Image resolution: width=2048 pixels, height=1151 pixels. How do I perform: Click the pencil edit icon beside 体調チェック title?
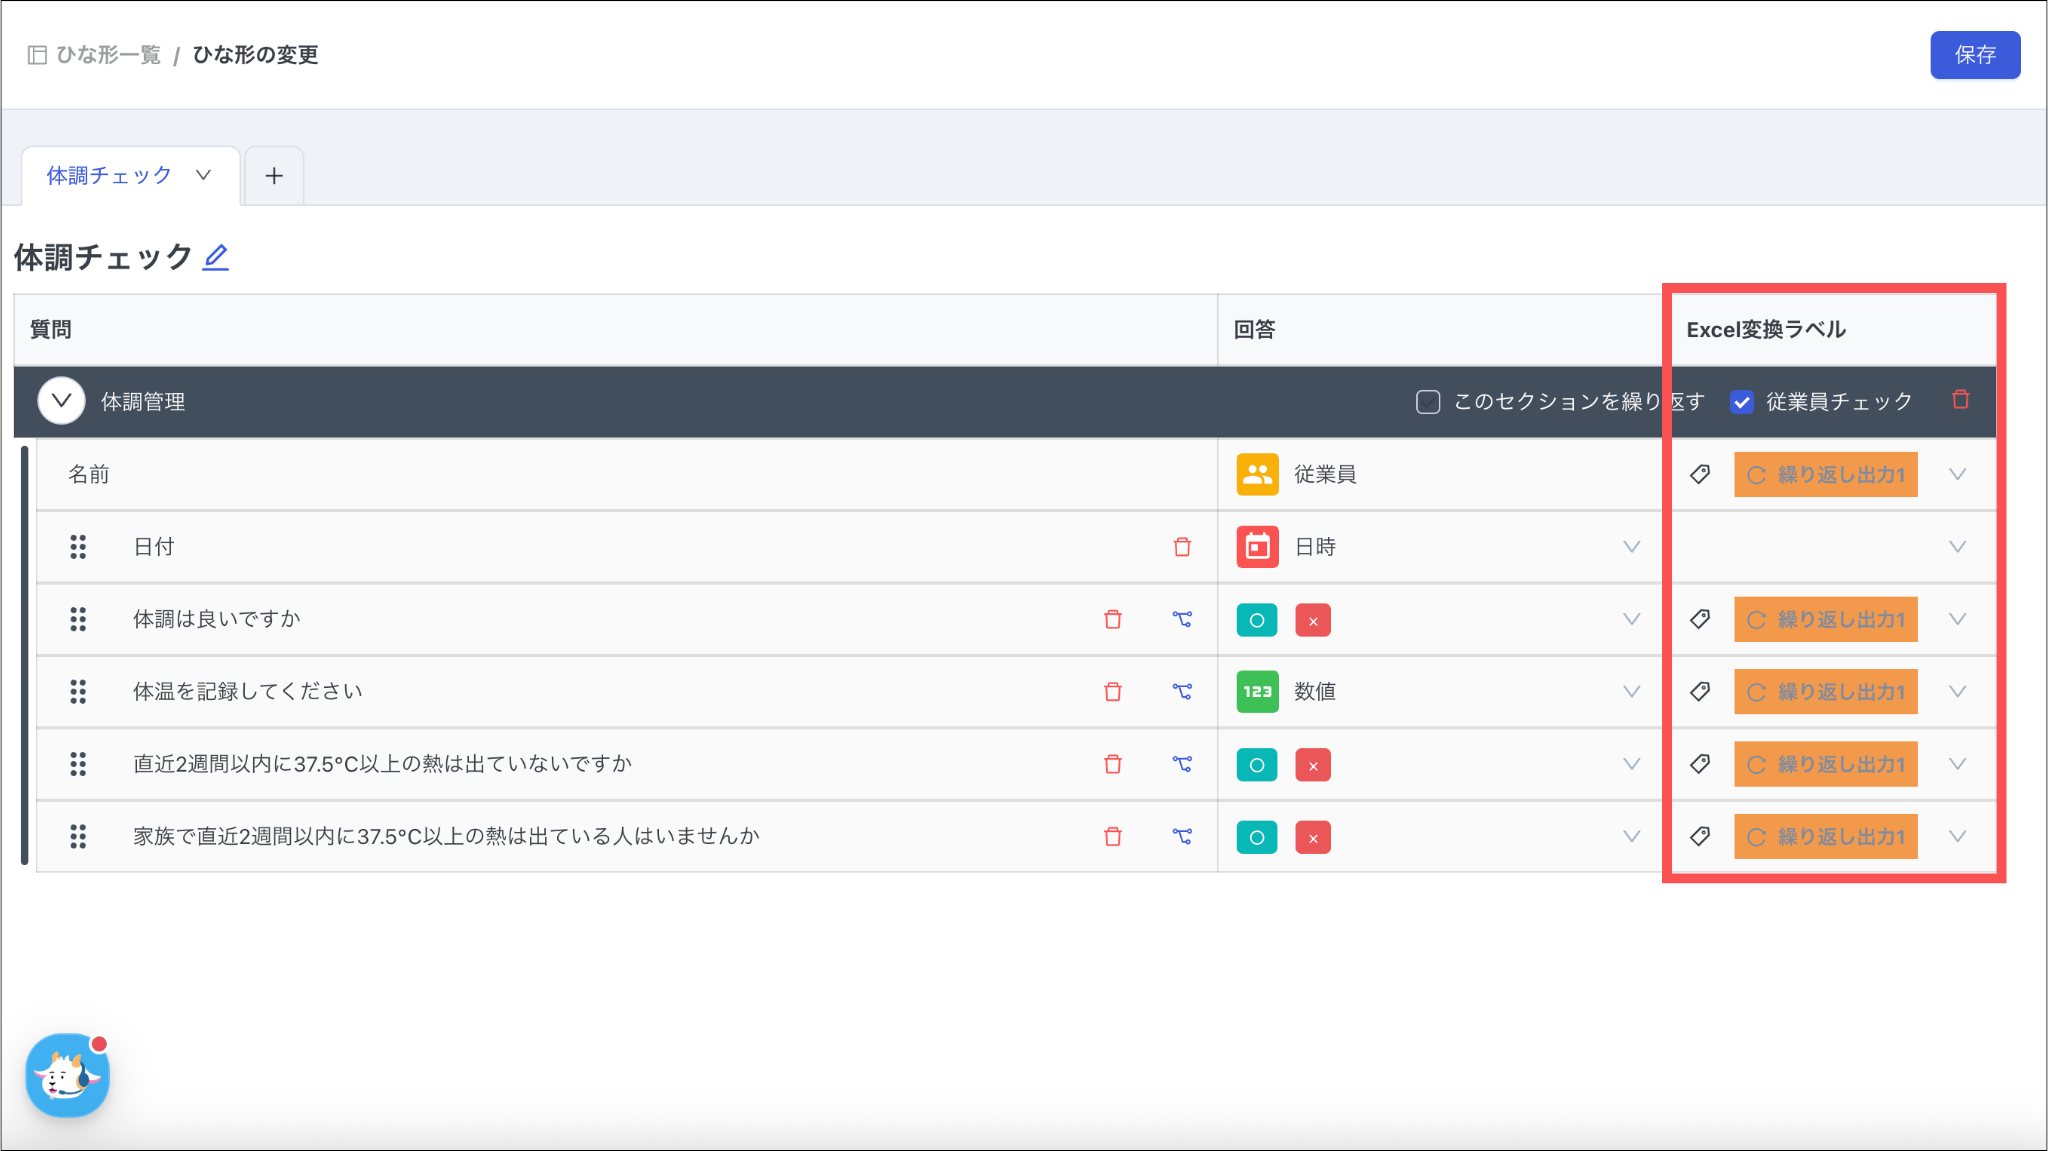pos(216,257)
